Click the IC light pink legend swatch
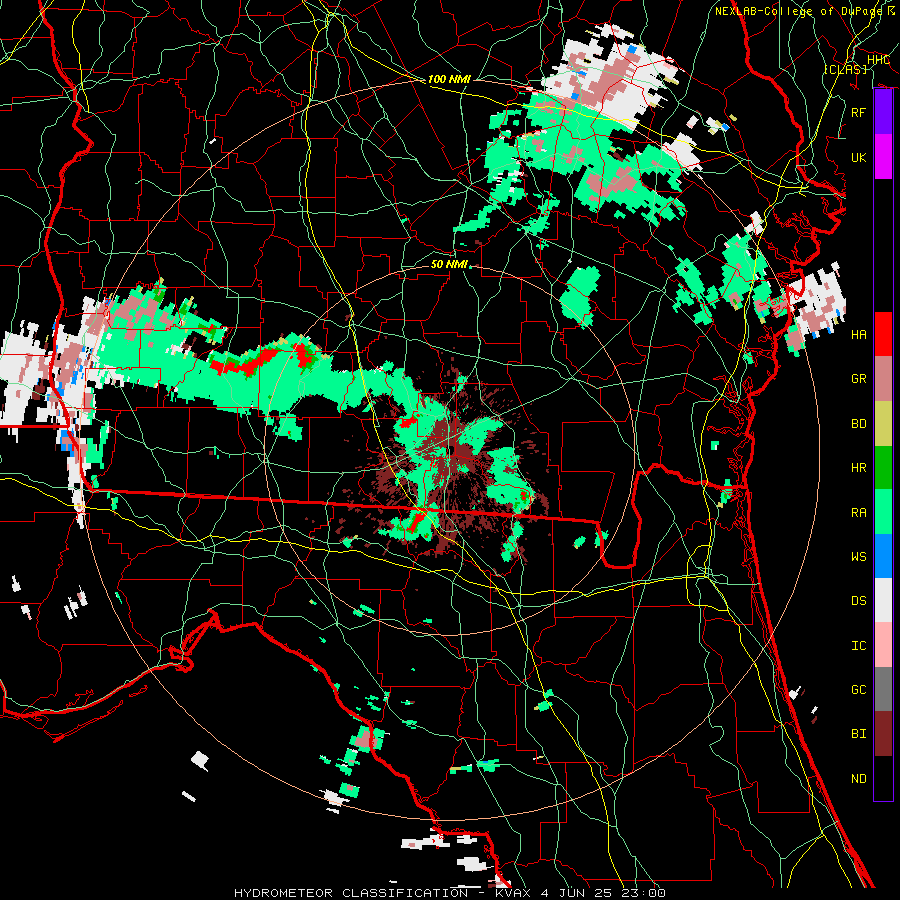 (883, 646)
